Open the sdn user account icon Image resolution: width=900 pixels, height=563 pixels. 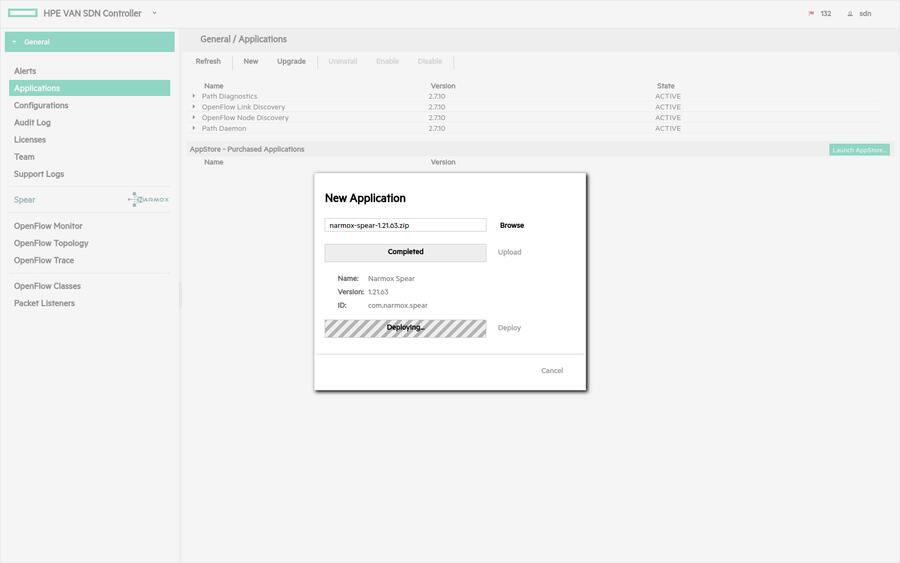point(850,14)
